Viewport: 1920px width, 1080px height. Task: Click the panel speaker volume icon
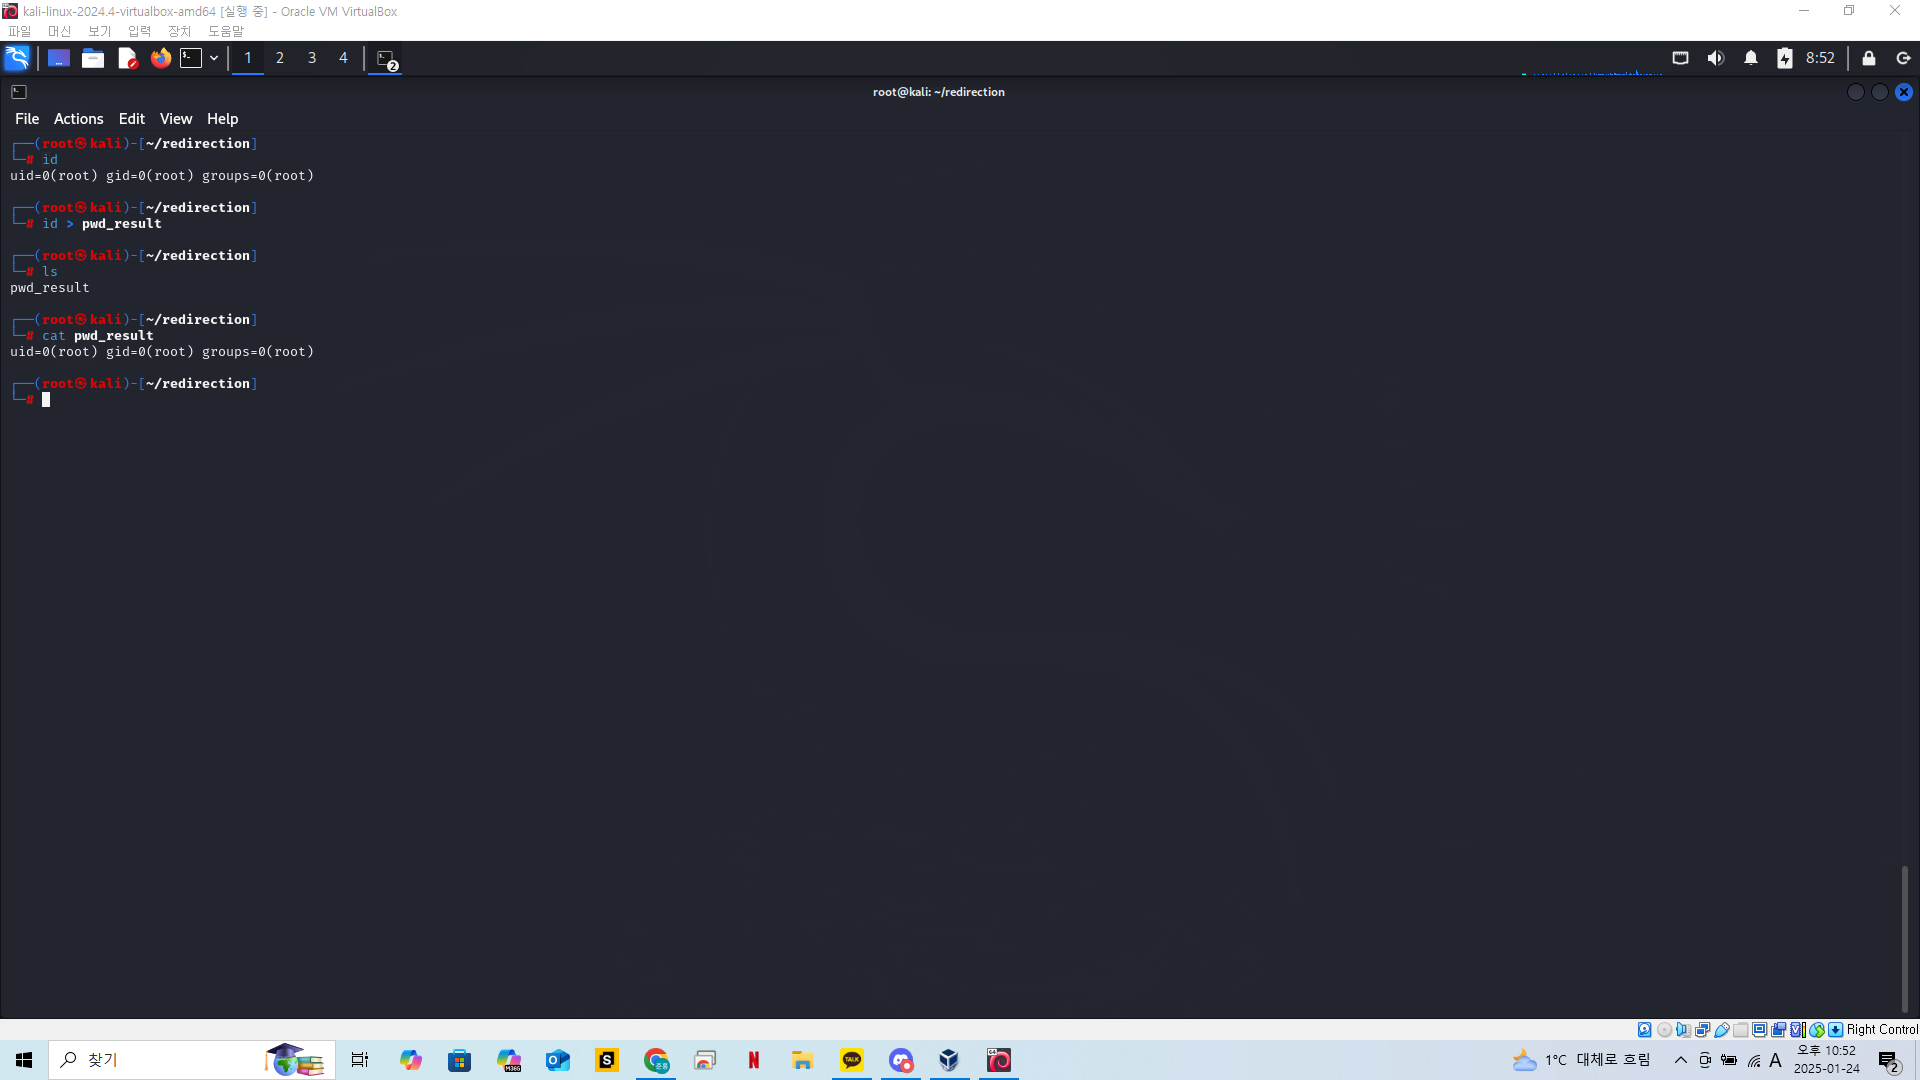point(1715,58)
